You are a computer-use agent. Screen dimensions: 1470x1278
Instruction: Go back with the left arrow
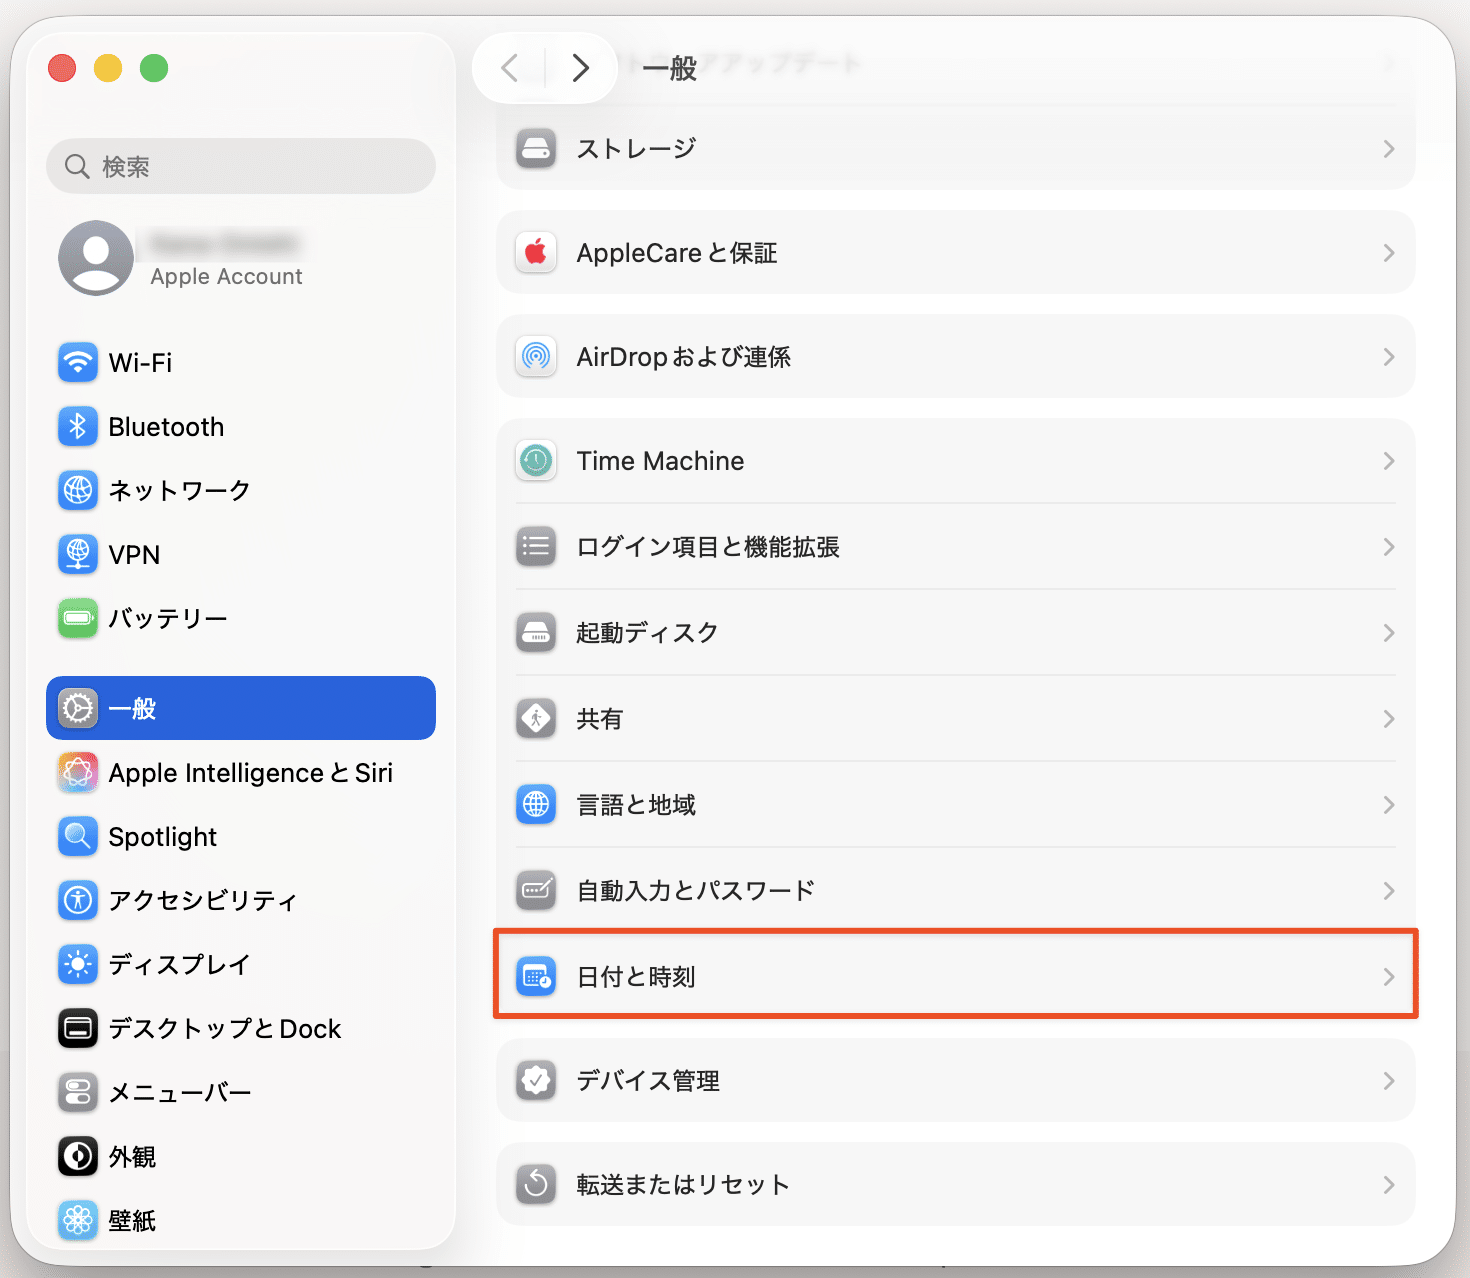510,68
